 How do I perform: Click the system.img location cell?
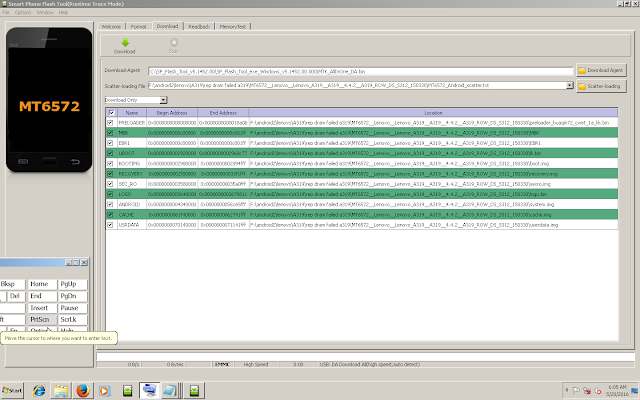[x=433, y=204]
